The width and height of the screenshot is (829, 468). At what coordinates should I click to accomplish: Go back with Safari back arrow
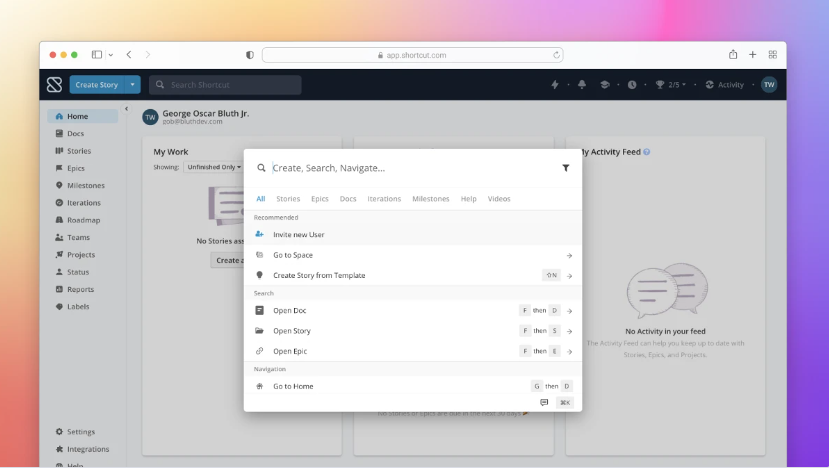[129, 54]
